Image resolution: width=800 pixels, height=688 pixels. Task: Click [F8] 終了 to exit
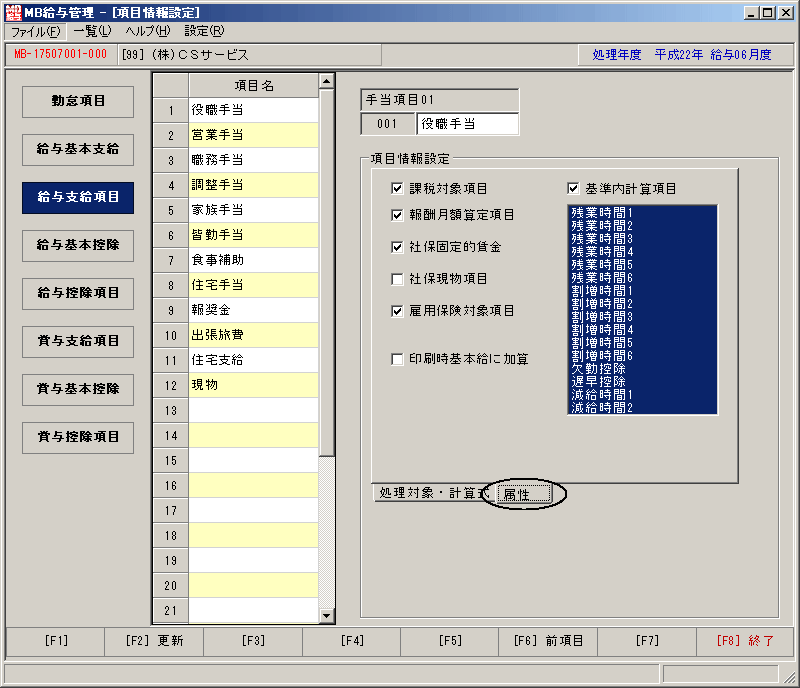click(745, 641)
